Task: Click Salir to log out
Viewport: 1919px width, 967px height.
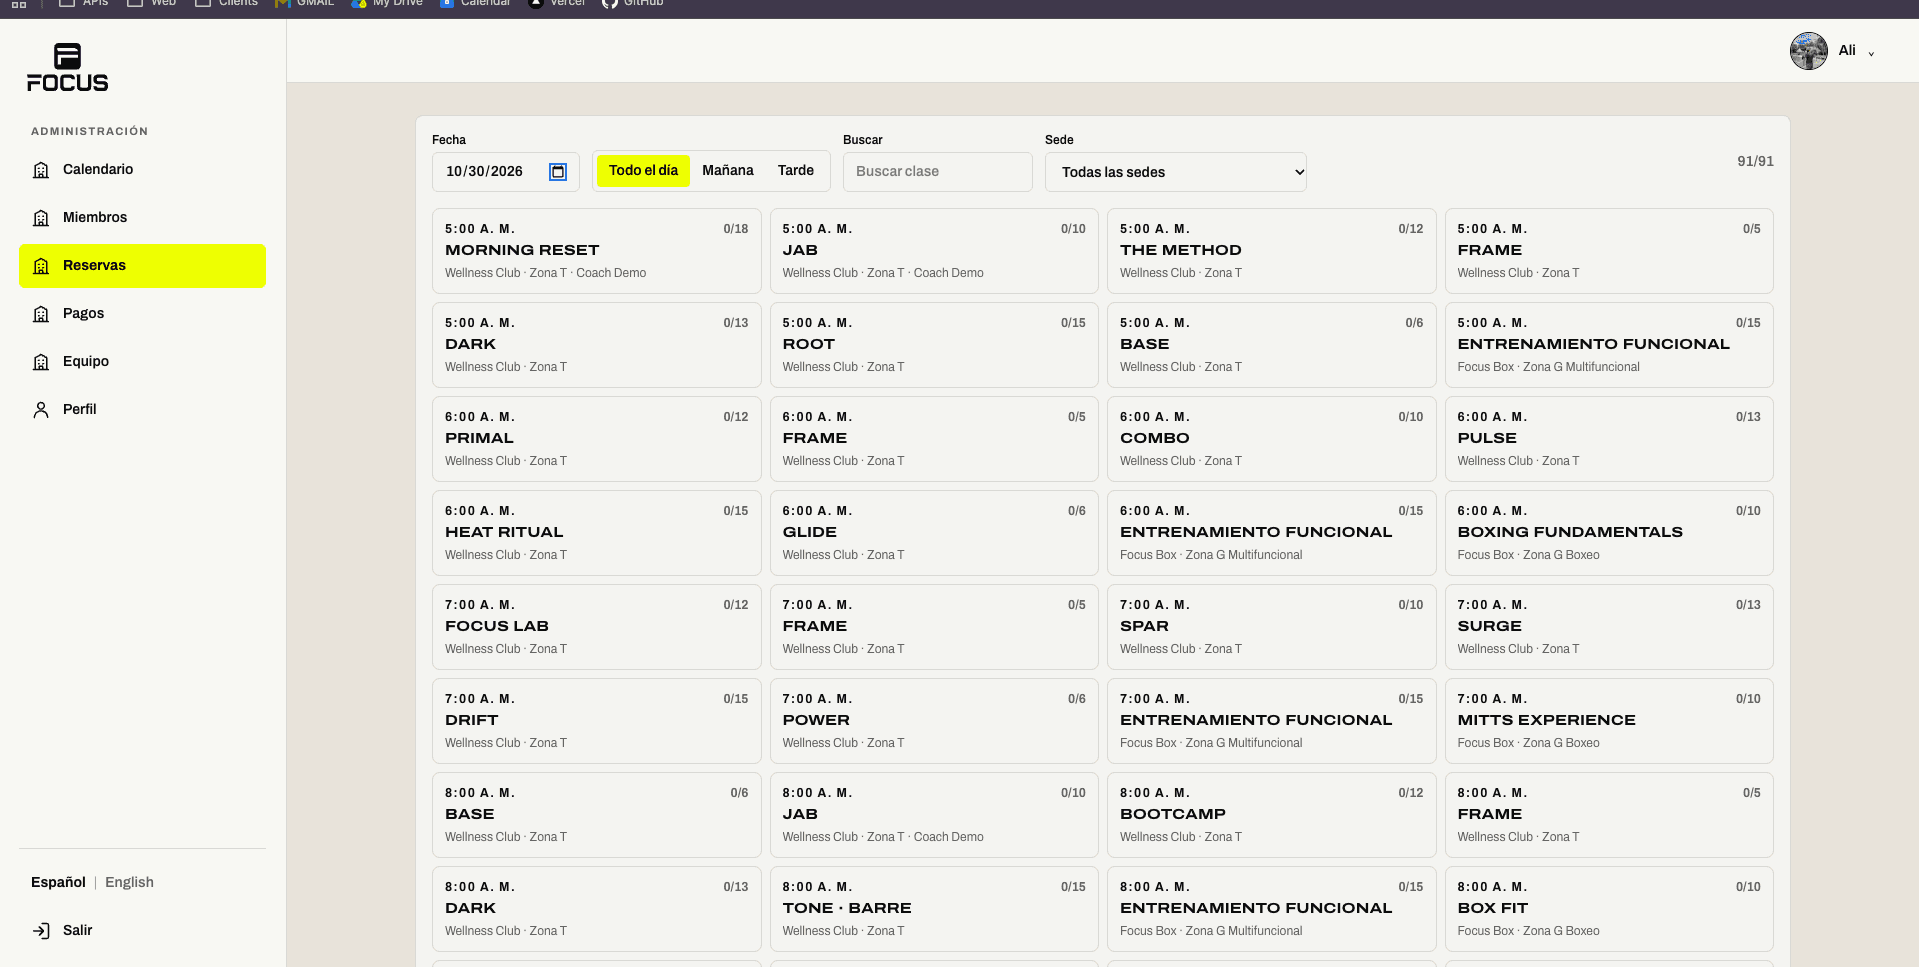Action: (142, 931)
